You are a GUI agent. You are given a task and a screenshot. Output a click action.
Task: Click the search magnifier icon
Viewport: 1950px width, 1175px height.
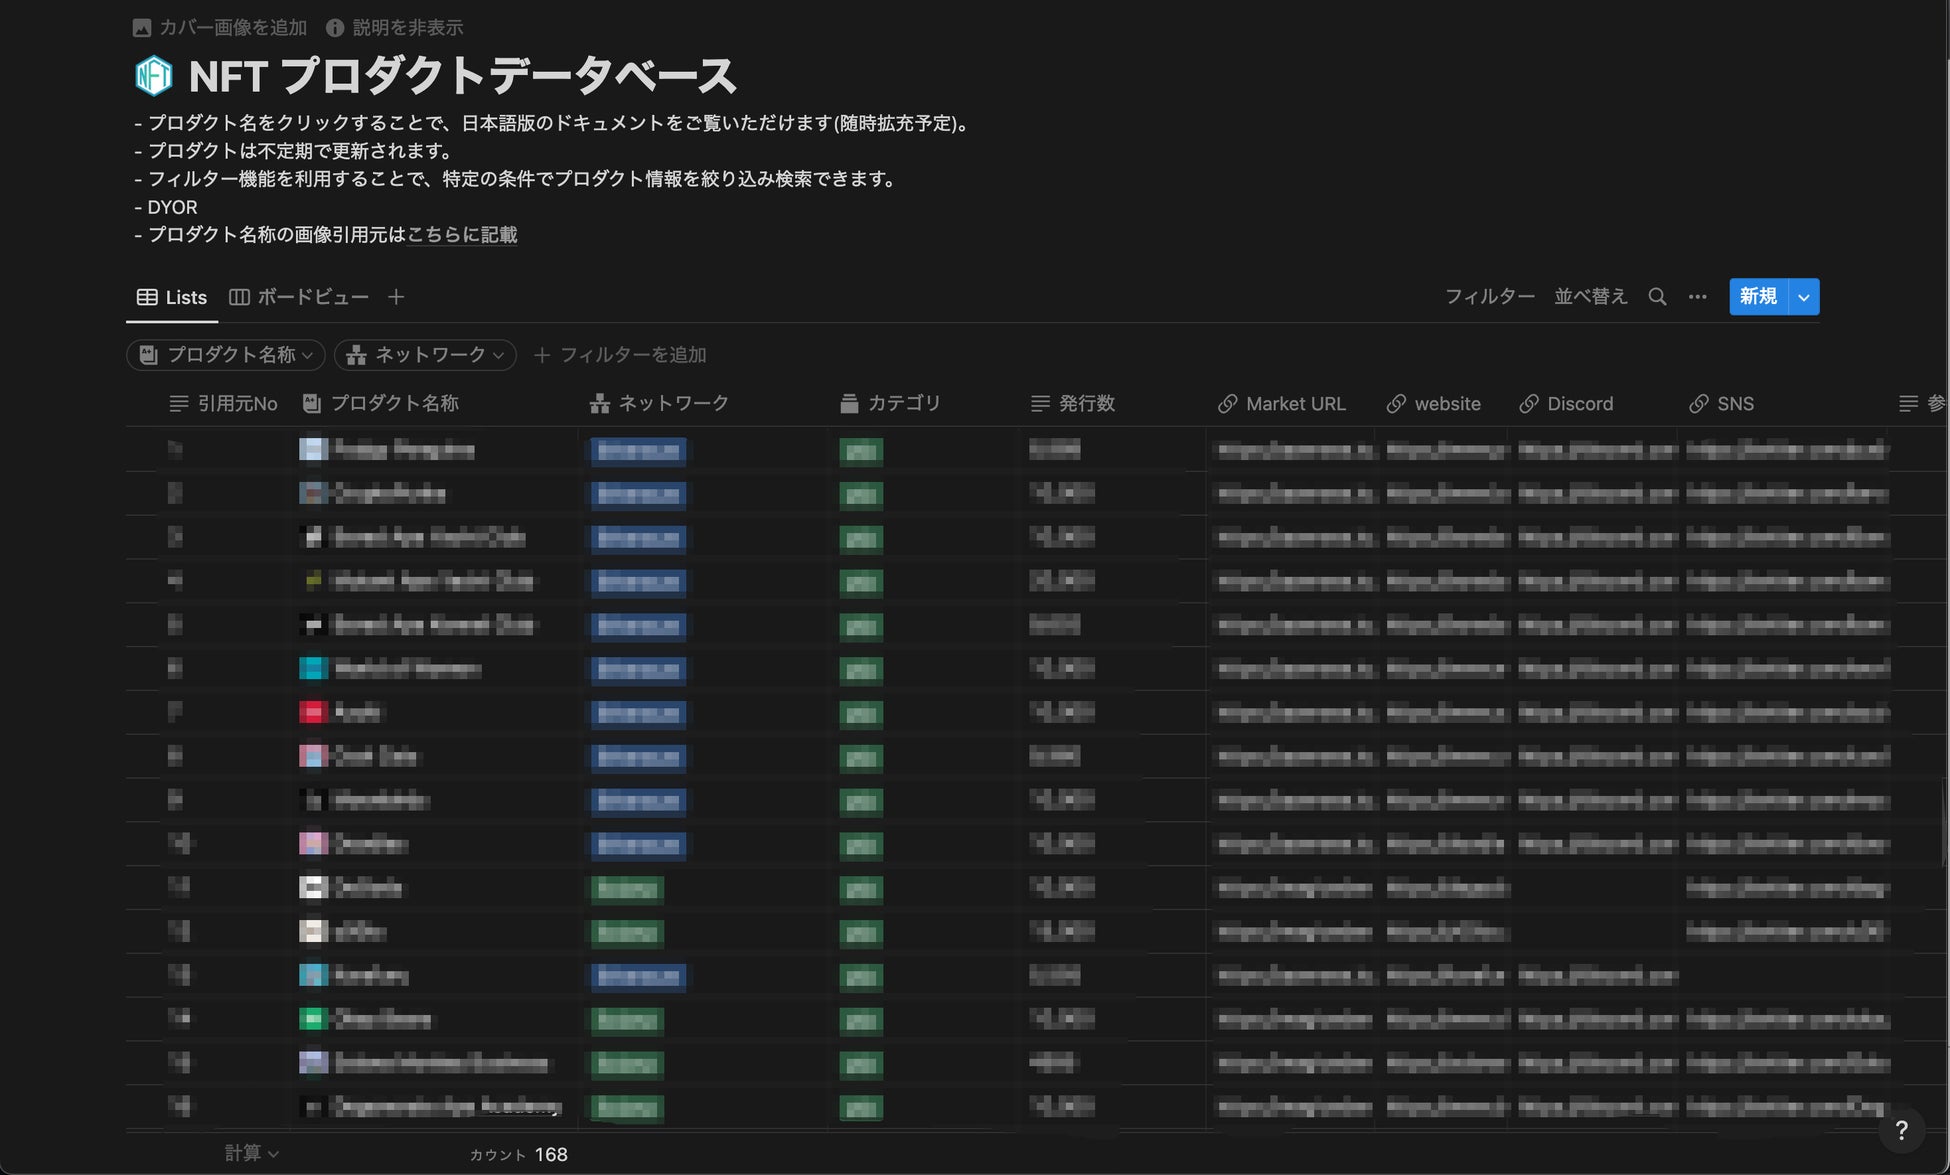[1657, 297]
